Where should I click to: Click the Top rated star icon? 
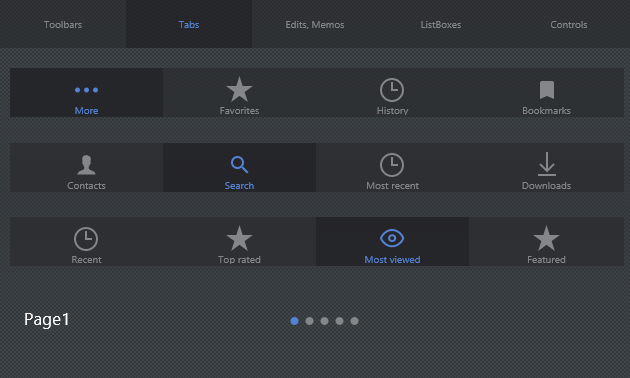tap(239, 238)
